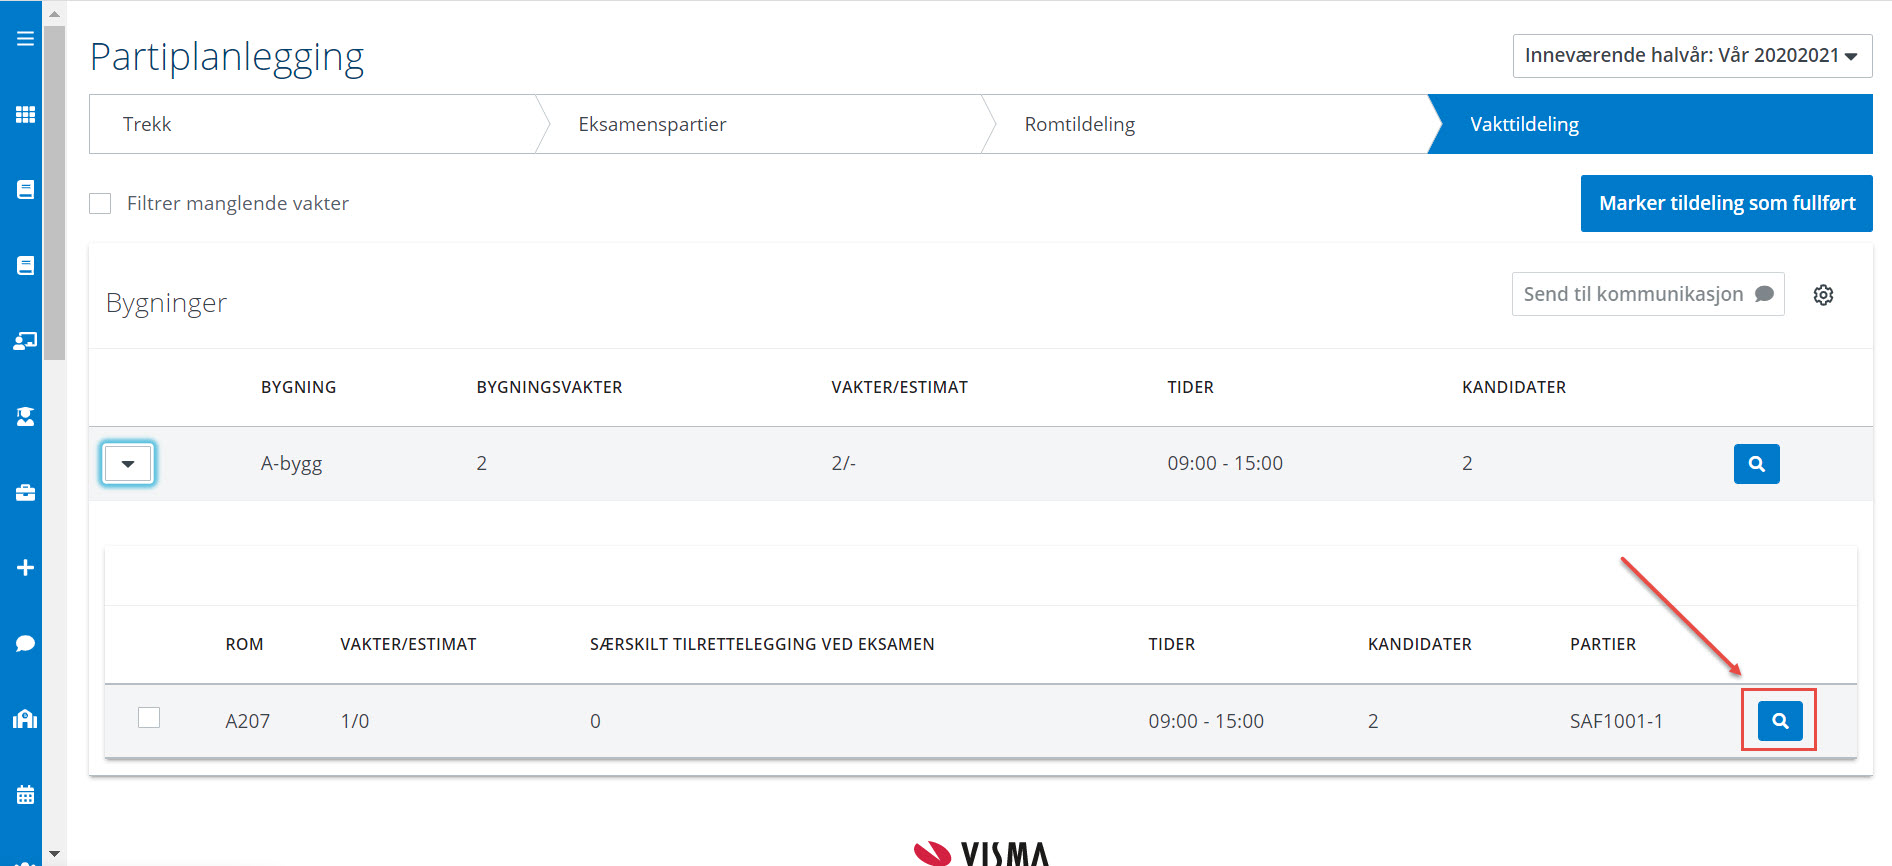Open the teacher presentation icon in sidebar
This screenshot has height=866, width=1892.
[25, 341]
